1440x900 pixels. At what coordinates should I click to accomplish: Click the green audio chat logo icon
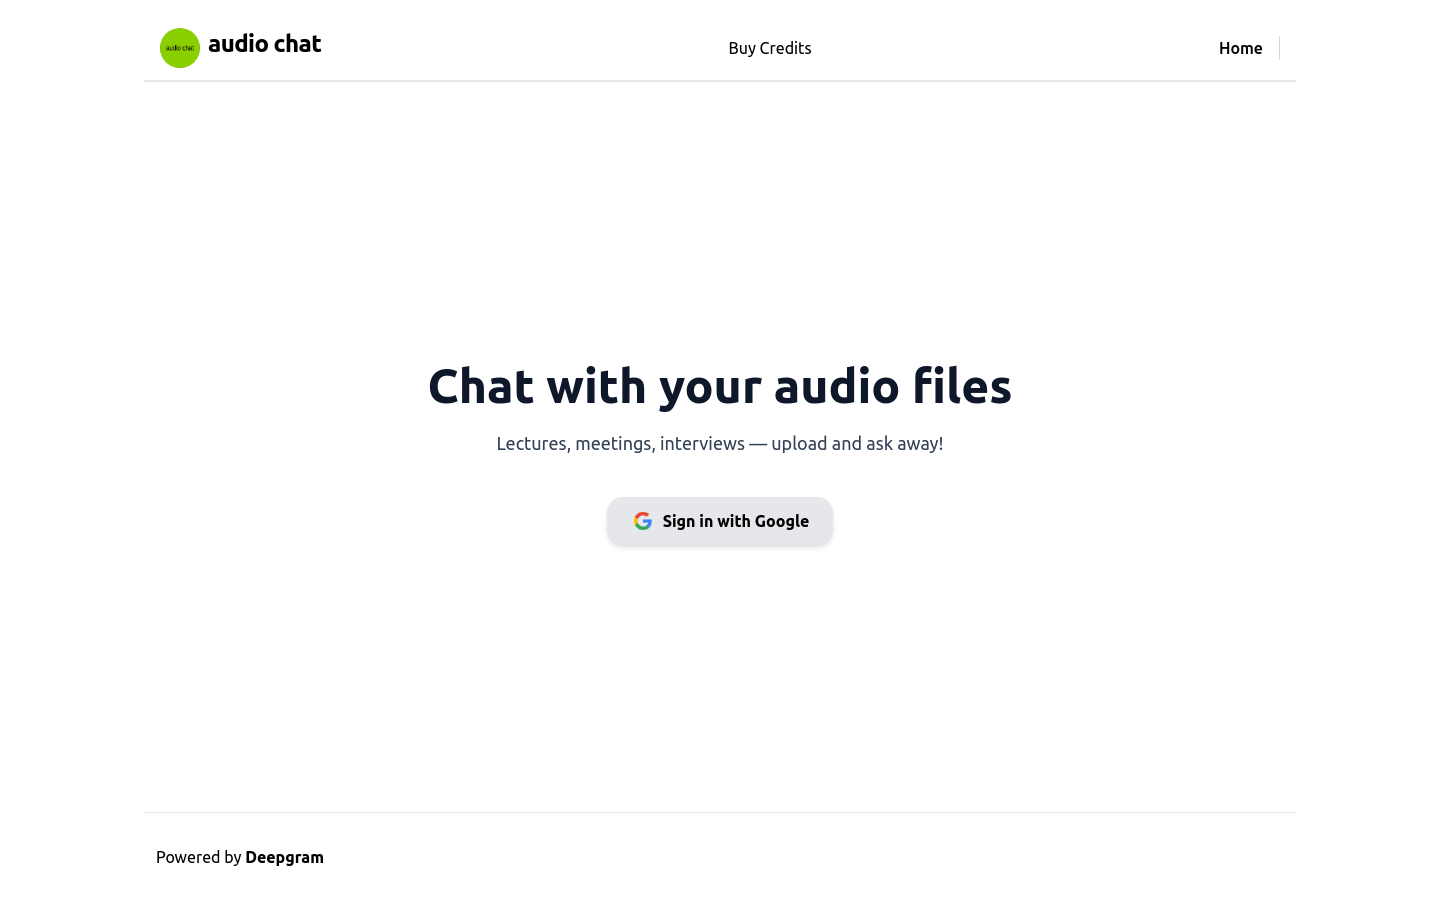coord(180,48)
